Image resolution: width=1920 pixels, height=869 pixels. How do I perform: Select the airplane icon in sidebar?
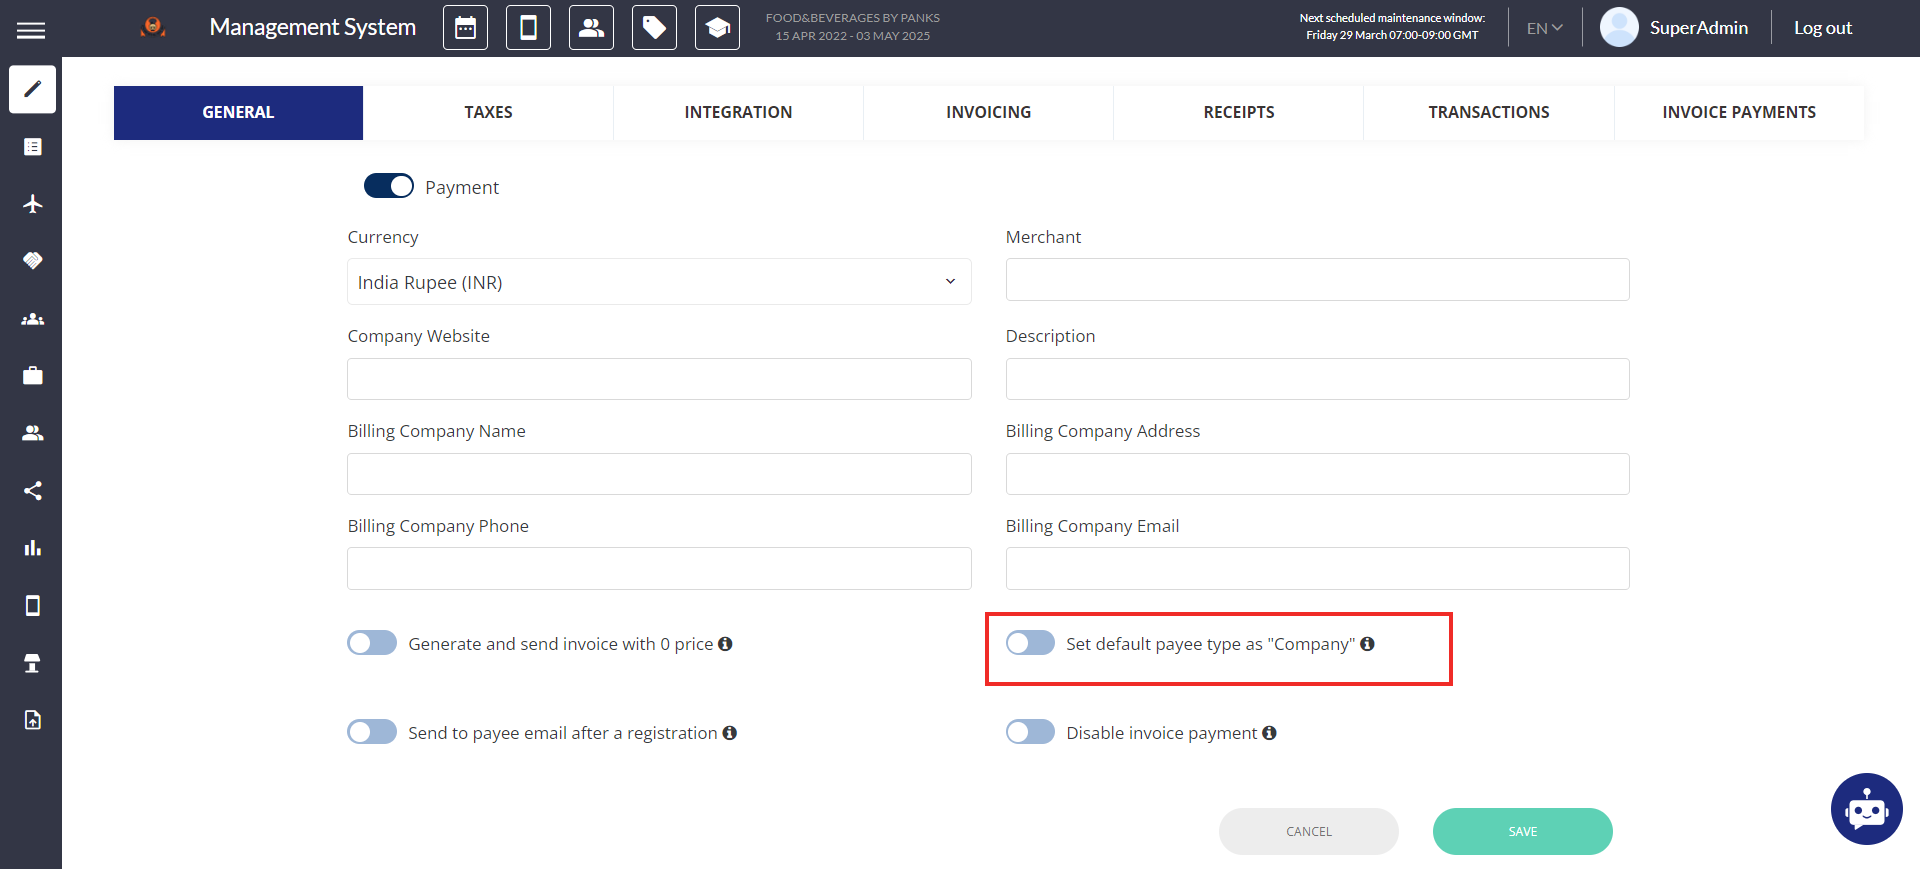[32, 204]
